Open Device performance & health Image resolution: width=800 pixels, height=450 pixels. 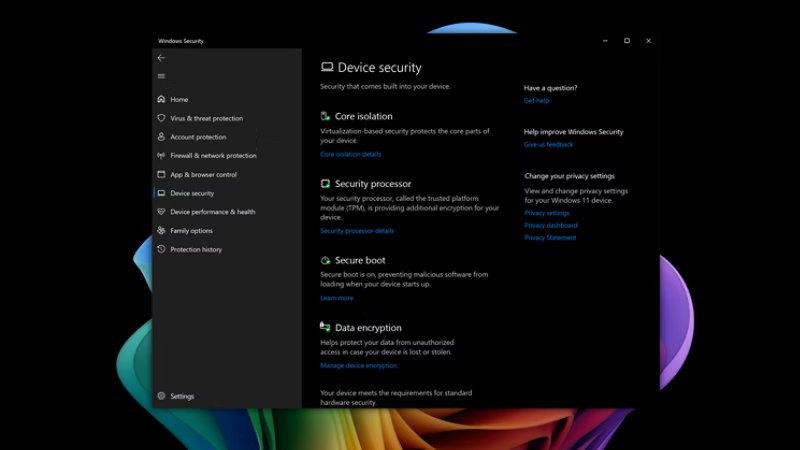point(213,212)
